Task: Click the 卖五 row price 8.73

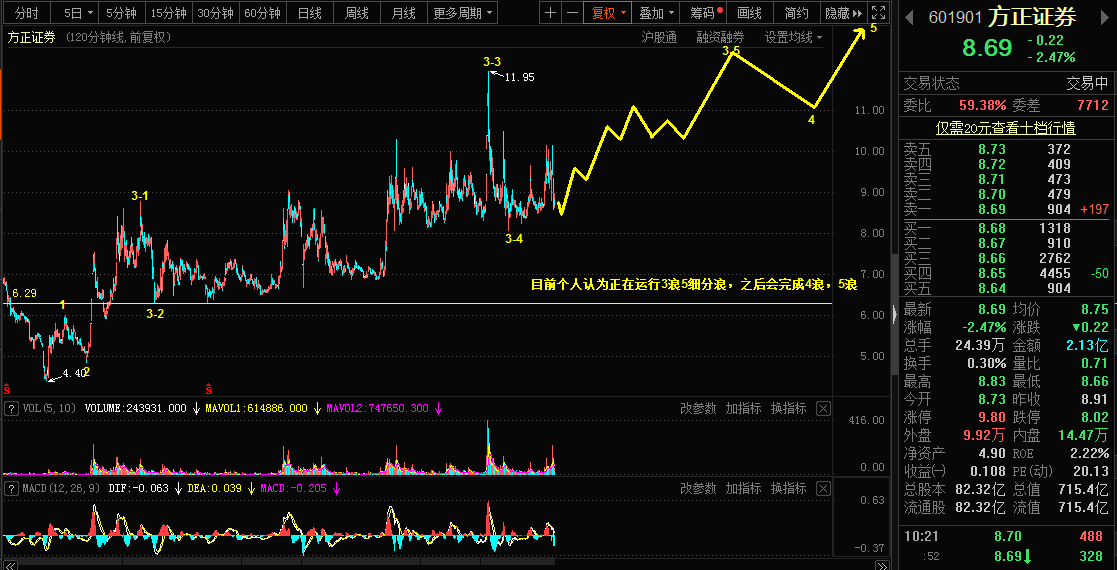Action: click(992, 149)
